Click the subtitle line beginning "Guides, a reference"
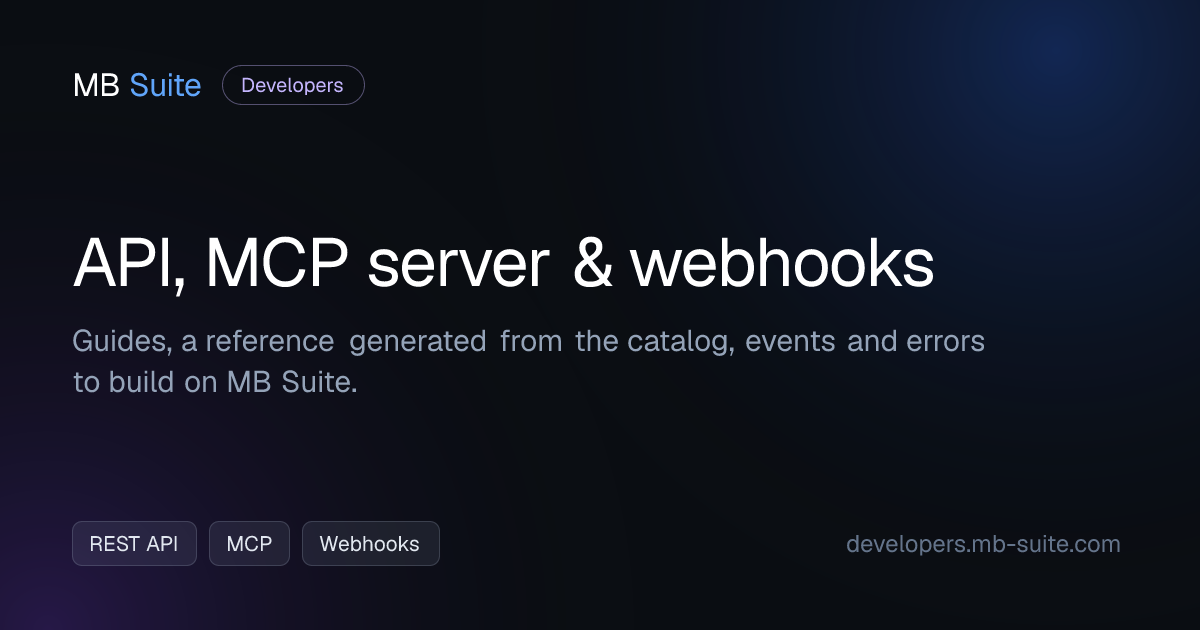 point(529,341)
